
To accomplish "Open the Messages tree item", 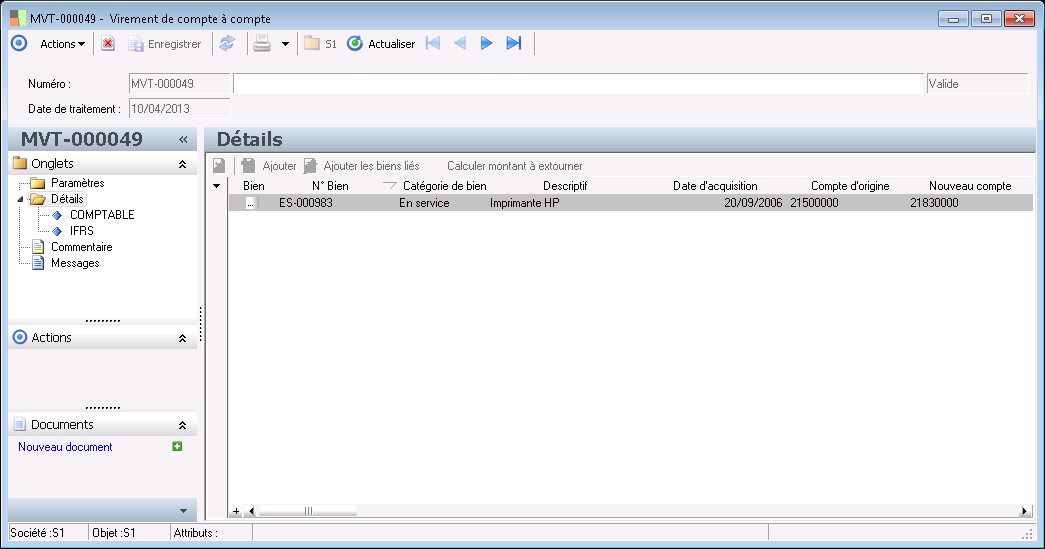I will [x=75, y=263].
